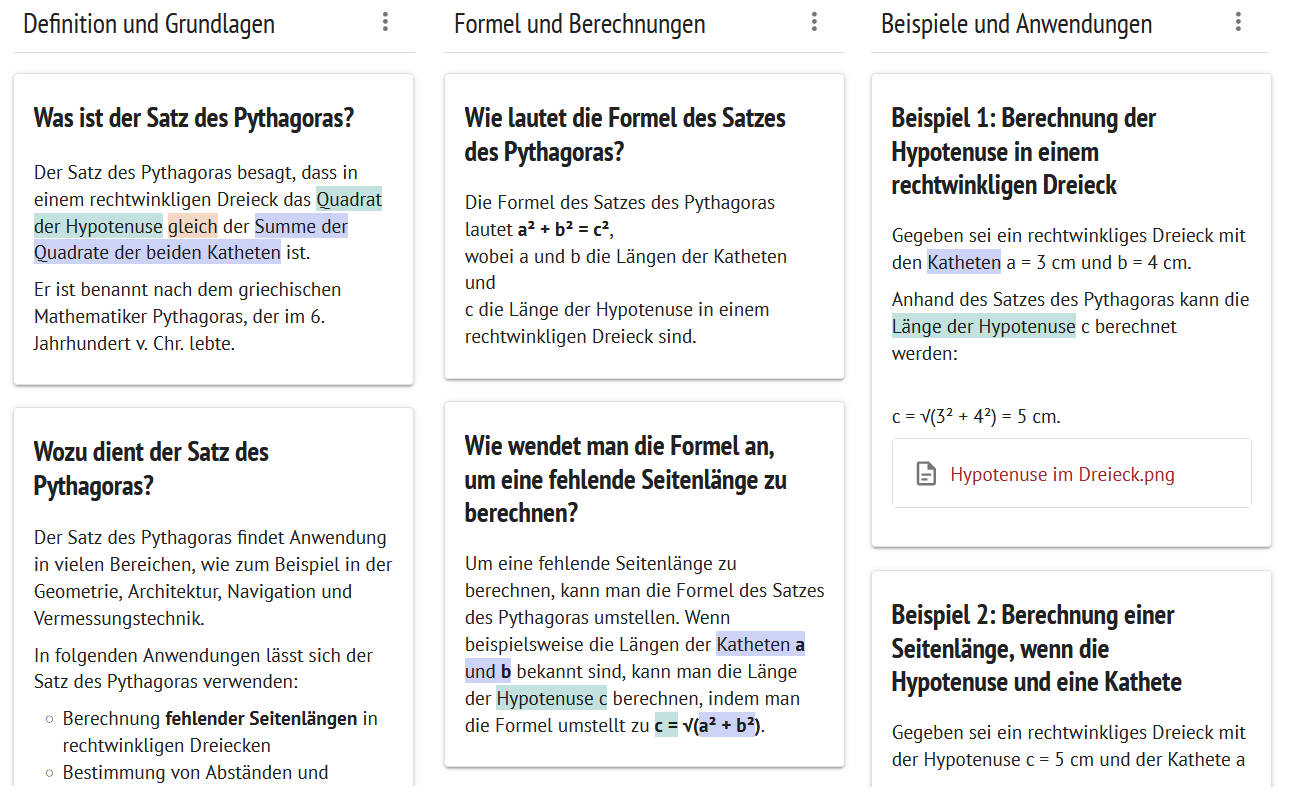Click the document icon next to Hypotenuse im Dreieck.png

[x=927, y=474]
